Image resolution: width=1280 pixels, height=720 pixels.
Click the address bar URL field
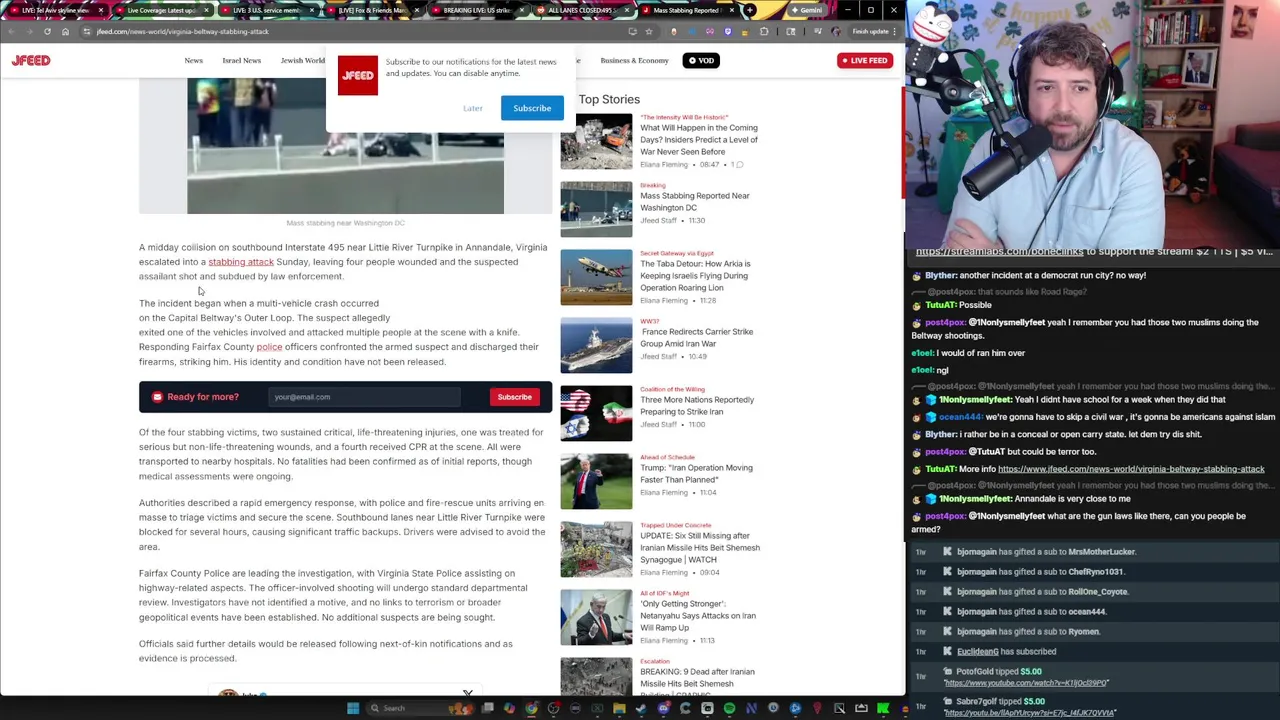tap(350, 31)
